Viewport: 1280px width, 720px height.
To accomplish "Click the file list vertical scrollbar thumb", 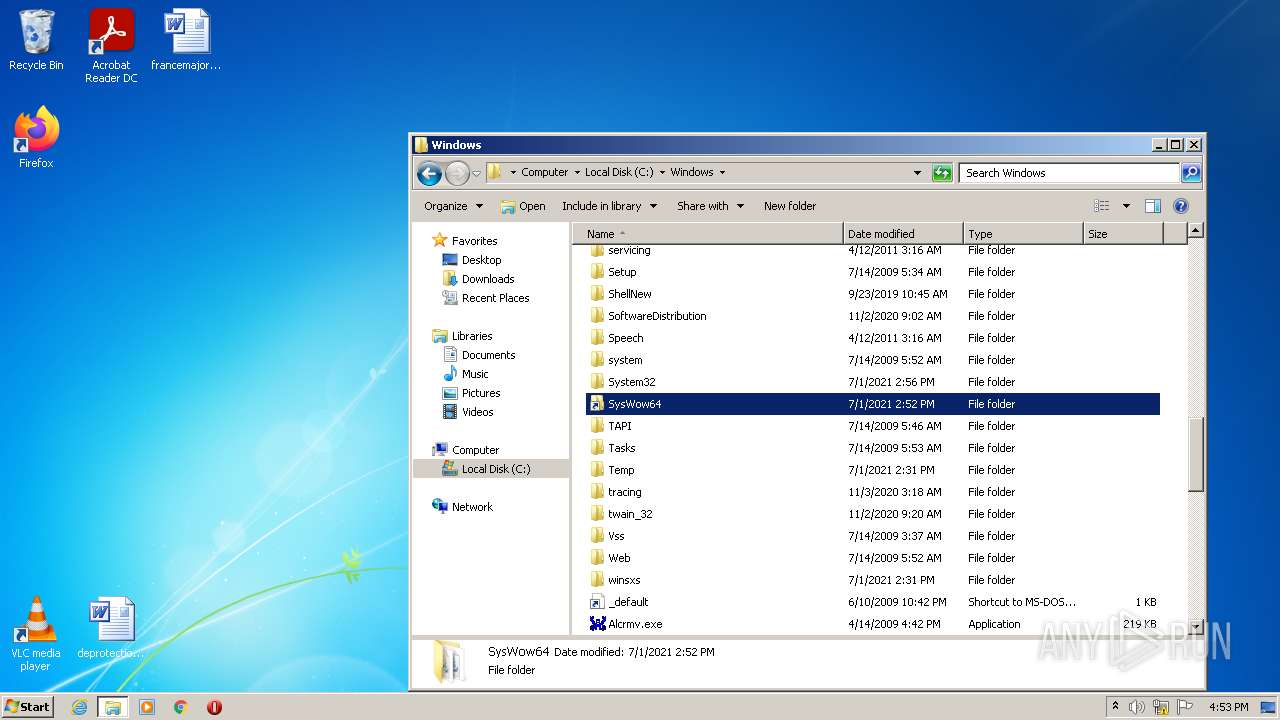I will pyautogui.click(x=1195, y=453).
